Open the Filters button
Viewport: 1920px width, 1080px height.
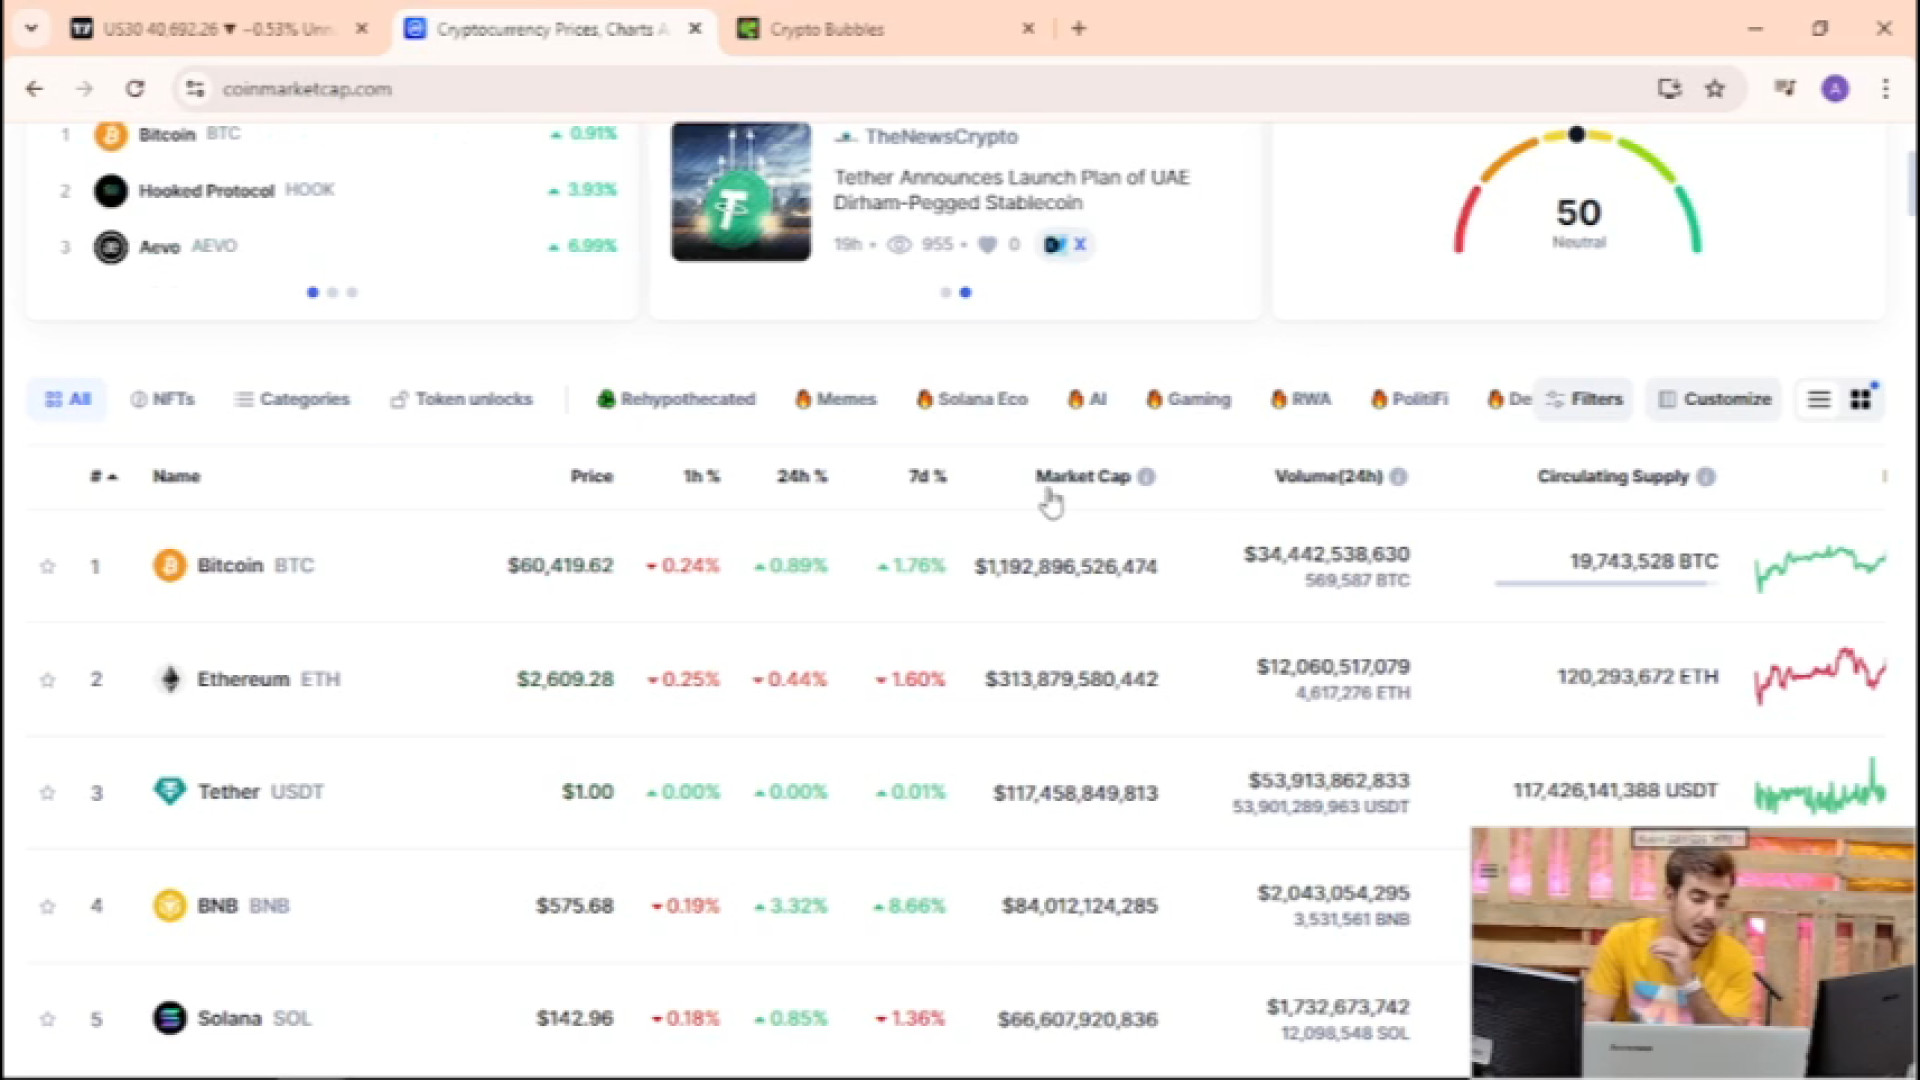pyautogui.click(x=1584, y=400)
